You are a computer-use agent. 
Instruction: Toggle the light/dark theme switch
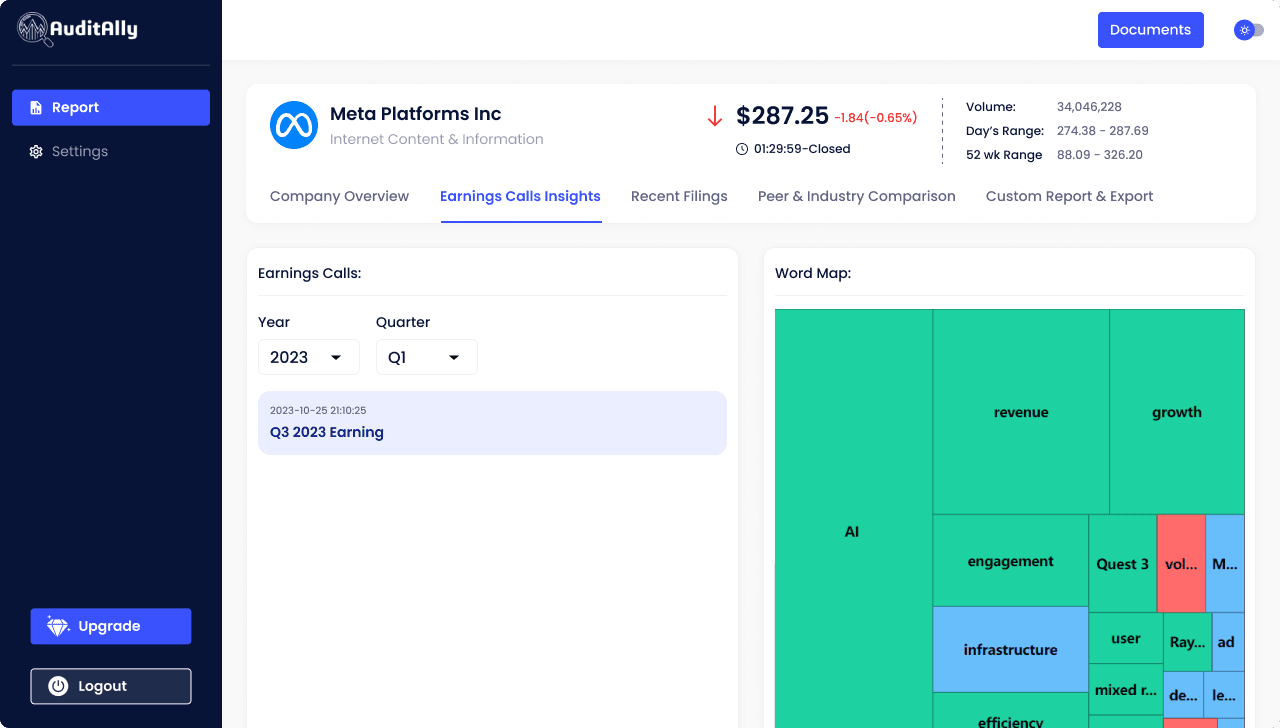(1249, 30)
